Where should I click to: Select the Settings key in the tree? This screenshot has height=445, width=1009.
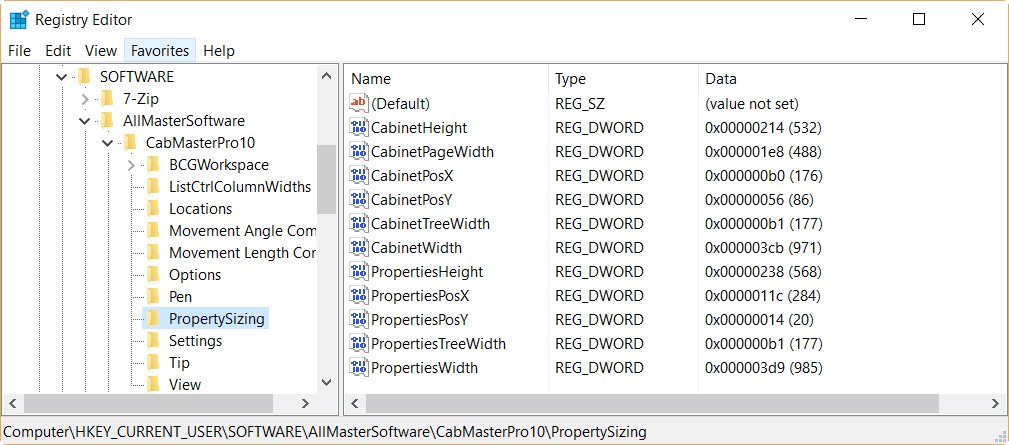pyautogui.click(x=195, y=341)
